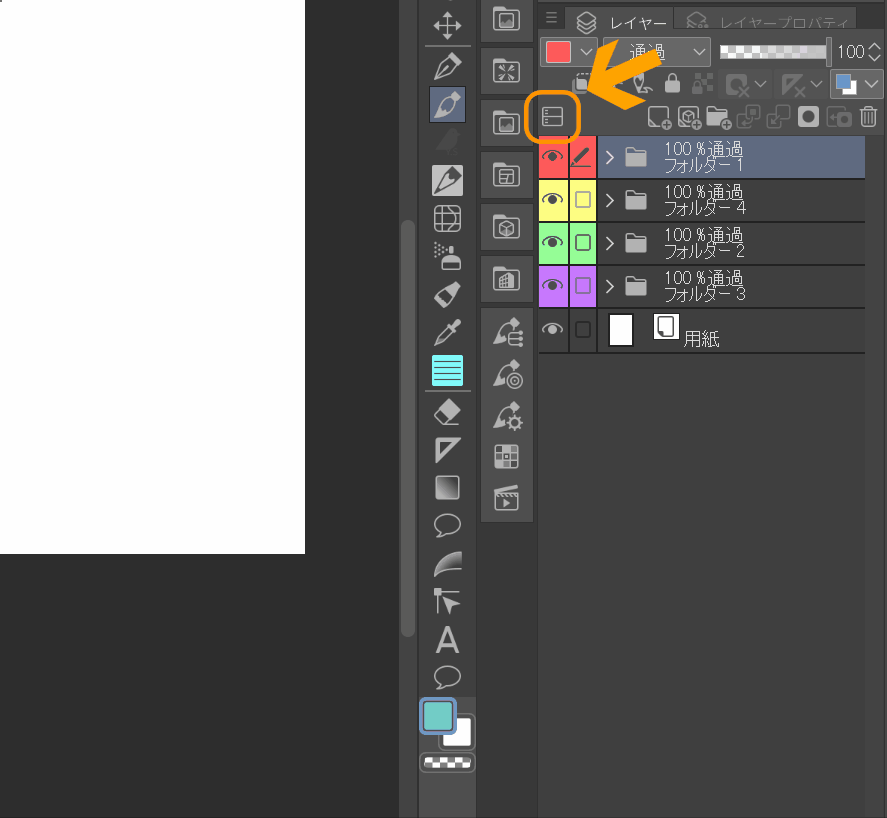Select the unhighlighted Pen nib tool

(x=447, y=67)
